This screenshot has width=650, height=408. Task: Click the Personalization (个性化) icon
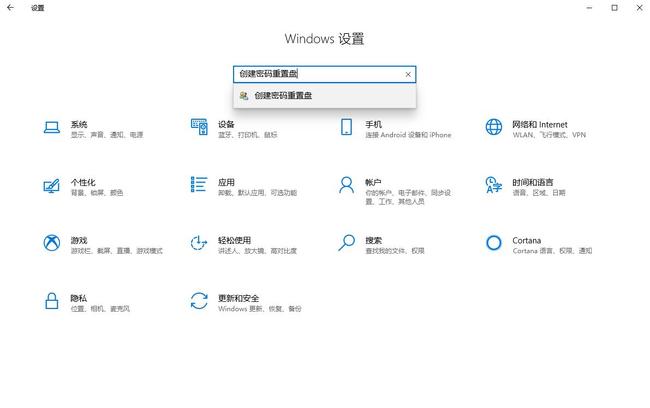coord(52,186)
